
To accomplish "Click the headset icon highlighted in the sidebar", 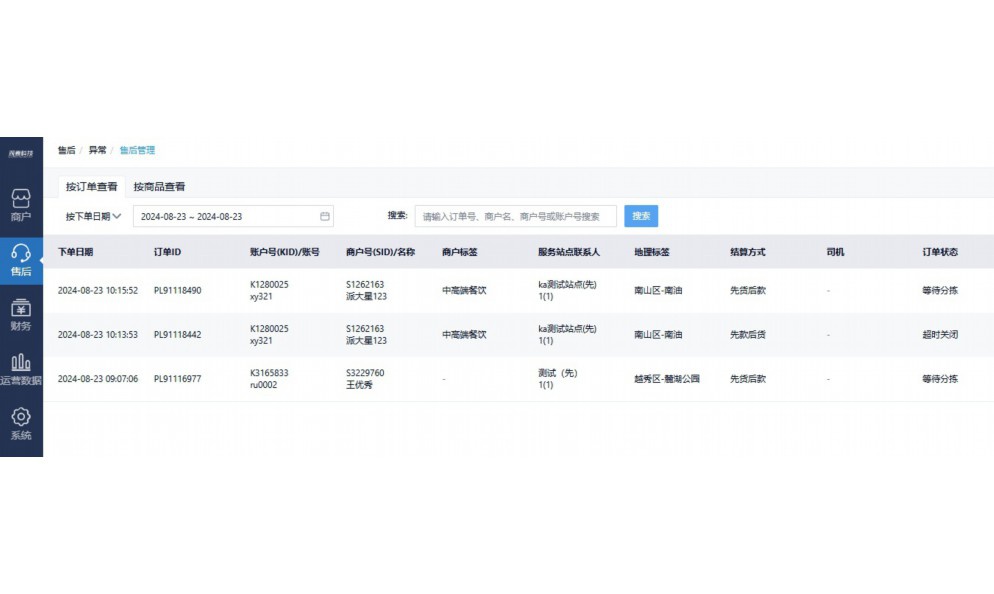I will click(21, 252).
